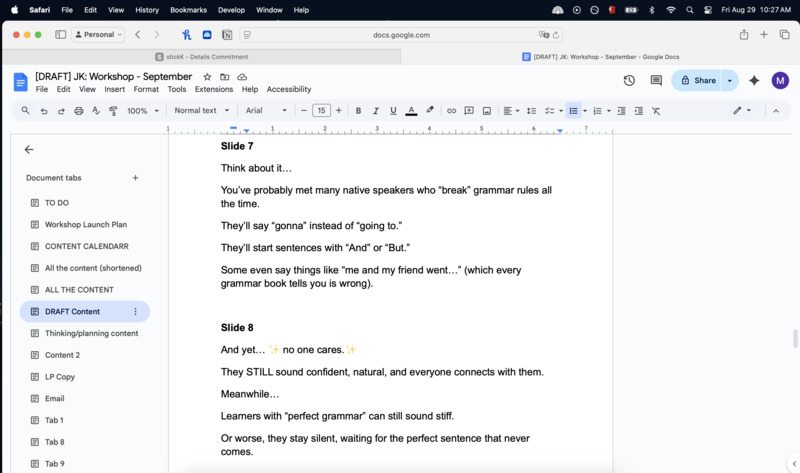Open the Extensions menu
The width and height of the screenshot is (800, 473).
(214, 89)
